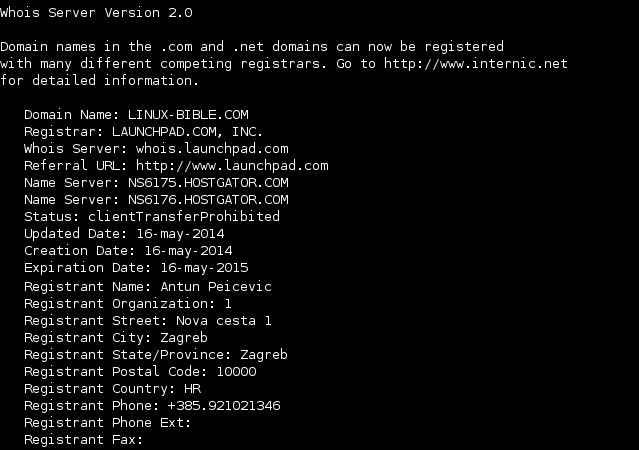Click the Registrant Fax label line
This screenshot has width=639, height=450.
click(84, 440)
